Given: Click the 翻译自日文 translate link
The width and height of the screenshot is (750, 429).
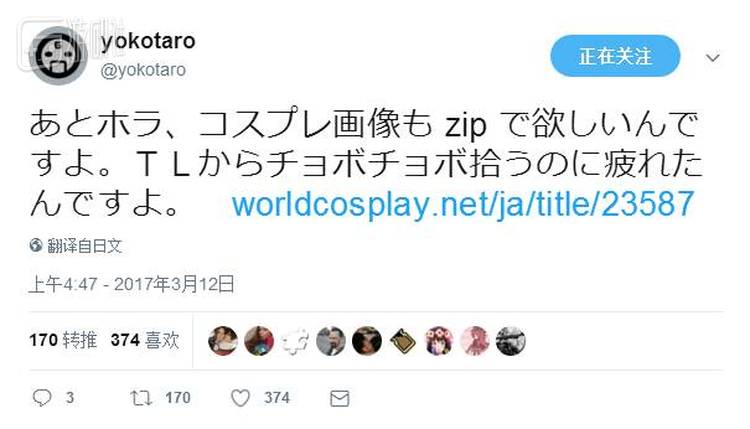Looking at the screenshot, I should [x=84, y=246].
